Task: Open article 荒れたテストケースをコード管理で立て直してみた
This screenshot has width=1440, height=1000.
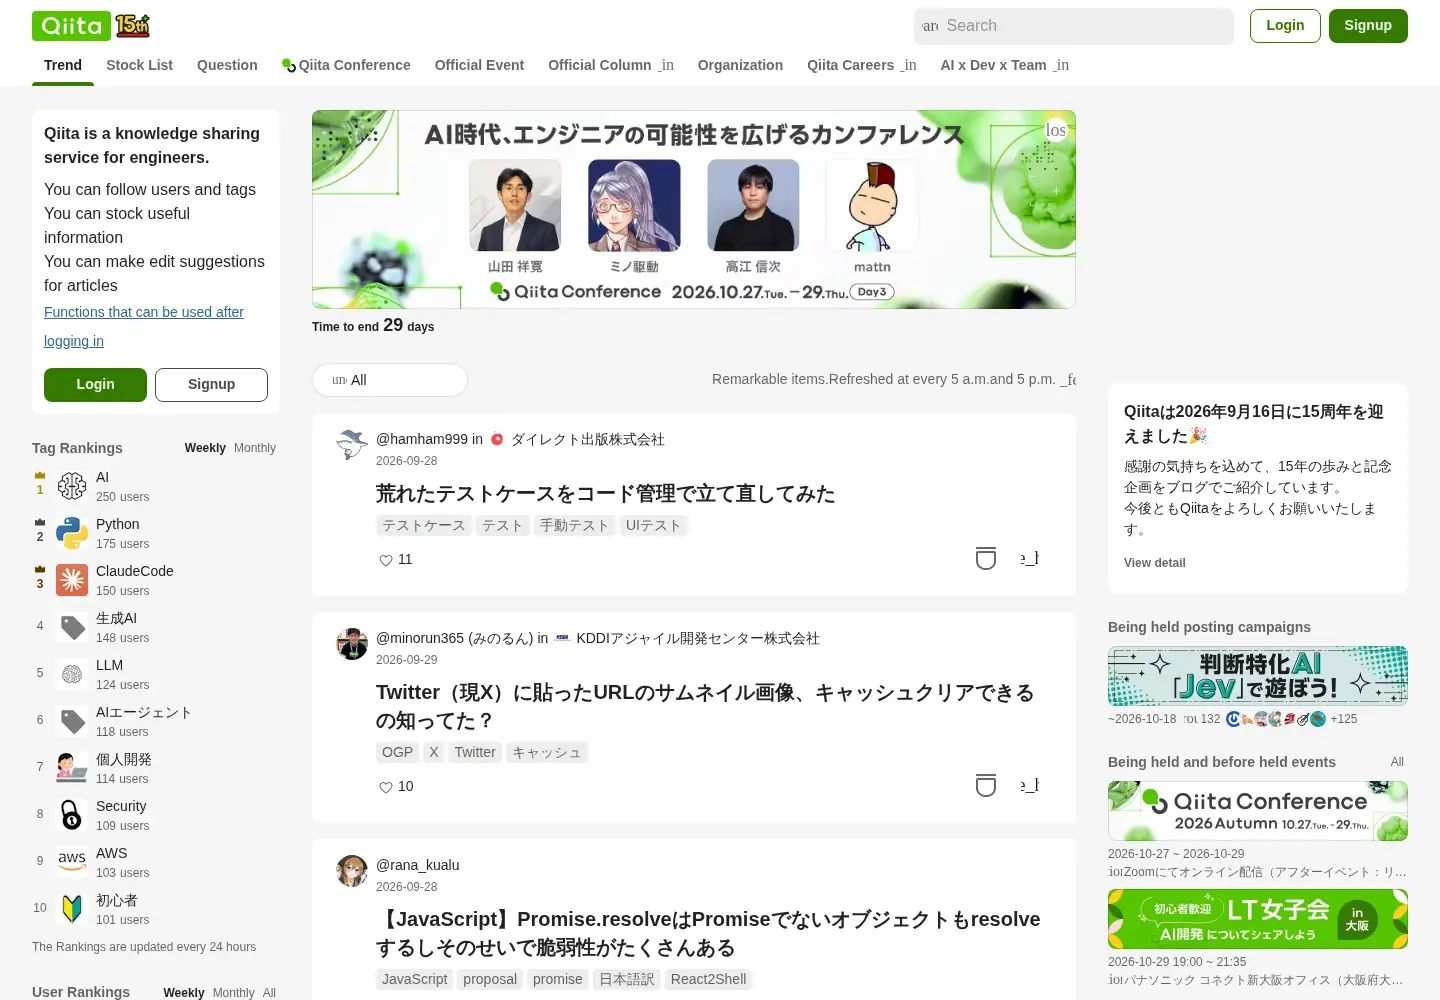Action: (x=605, y=494)
